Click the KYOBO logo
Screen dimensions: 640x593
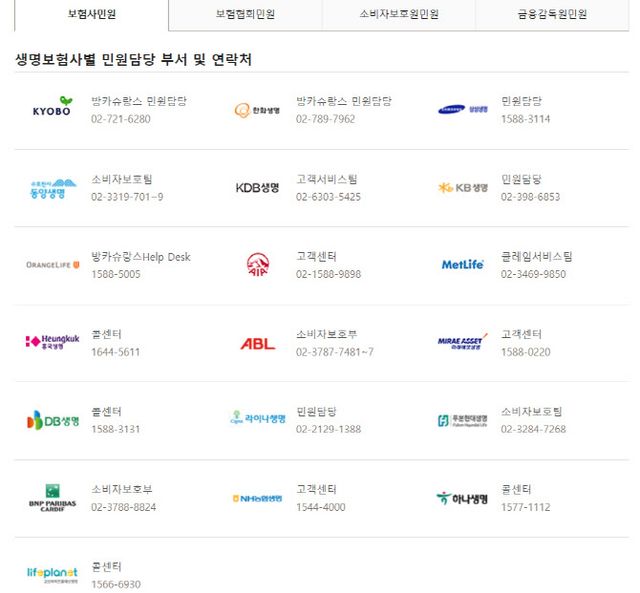point(52,108)
